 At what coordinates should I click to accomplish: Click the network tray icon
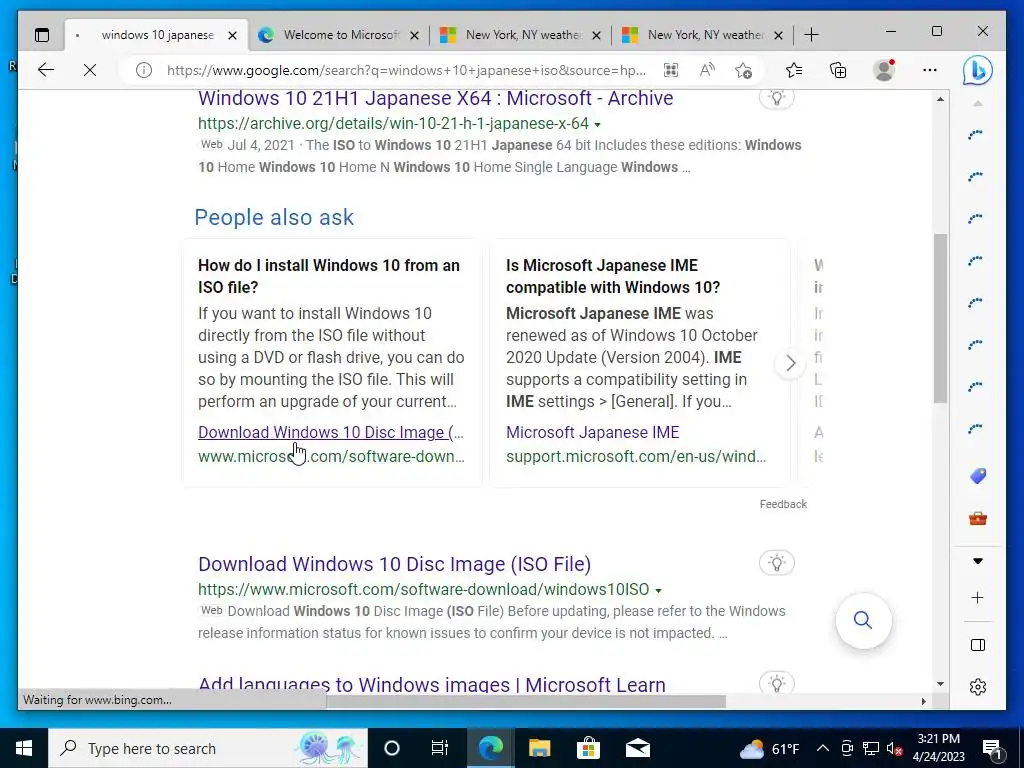click(x=871, y=748)
